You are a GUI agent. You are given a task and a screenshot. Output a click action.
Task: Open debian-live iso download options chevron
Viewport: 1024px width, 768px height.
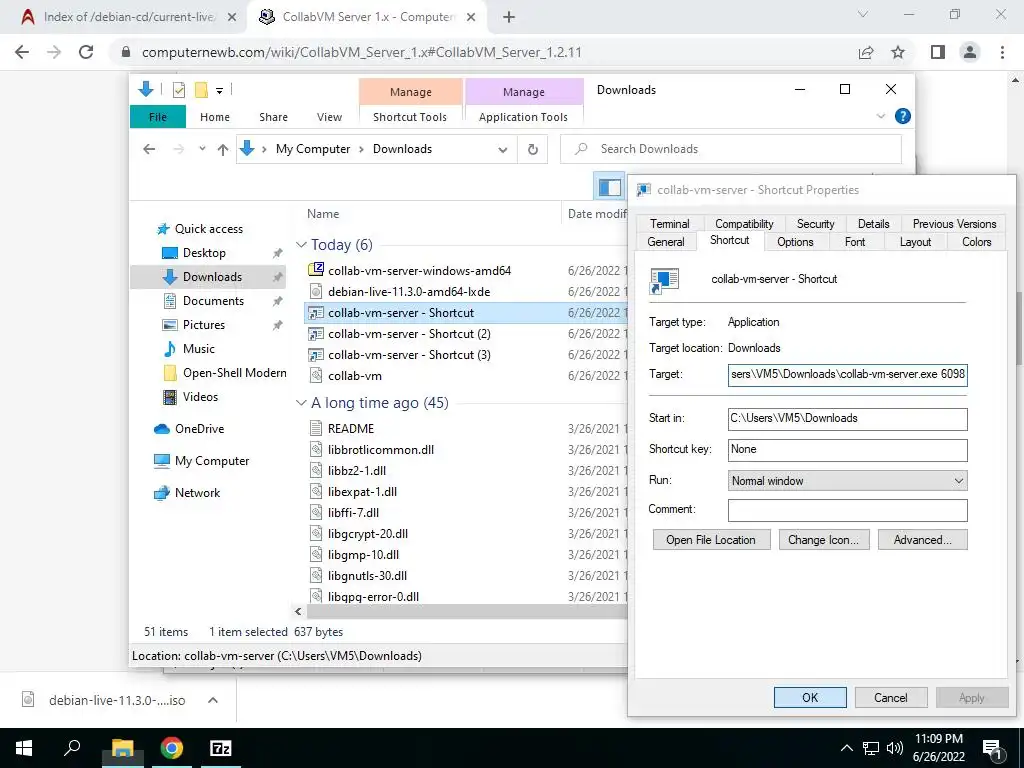(212, 700)
